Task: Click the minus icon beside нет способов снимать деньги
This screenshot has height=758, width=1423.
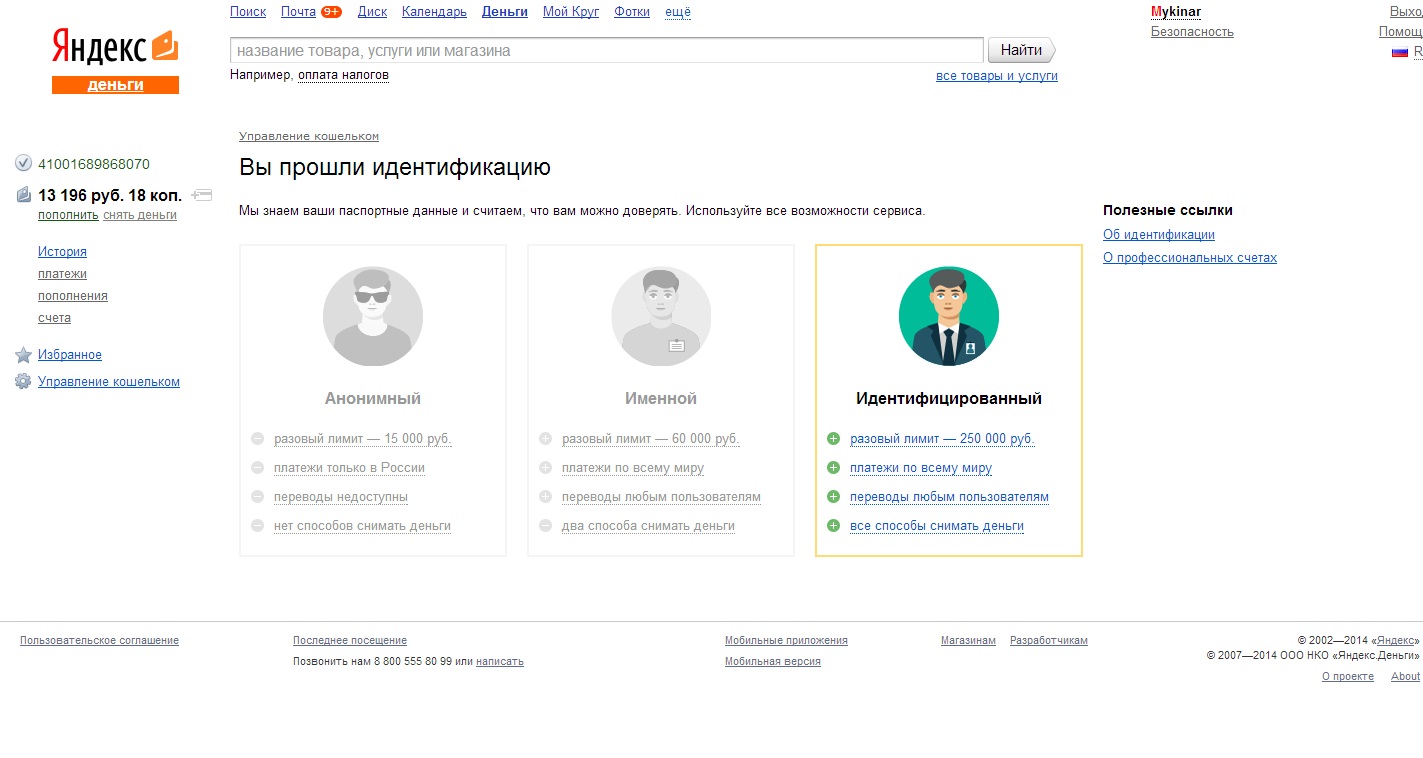Action: pos(257,526)
